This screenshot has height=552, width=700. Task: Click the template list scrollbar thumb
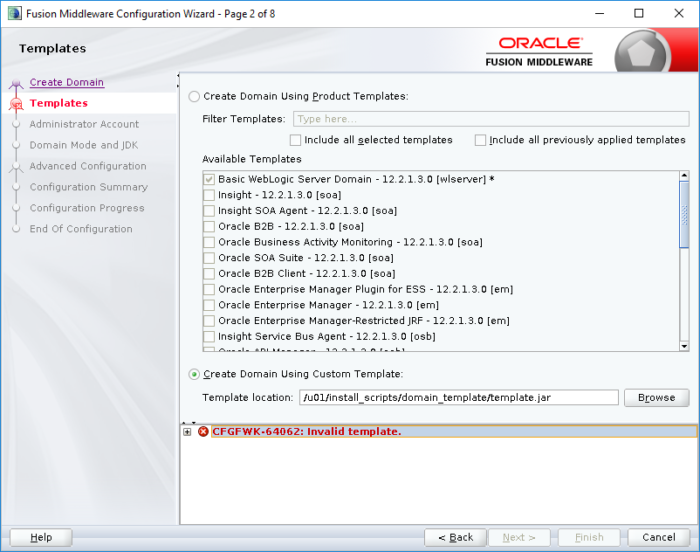click(684, 215)
